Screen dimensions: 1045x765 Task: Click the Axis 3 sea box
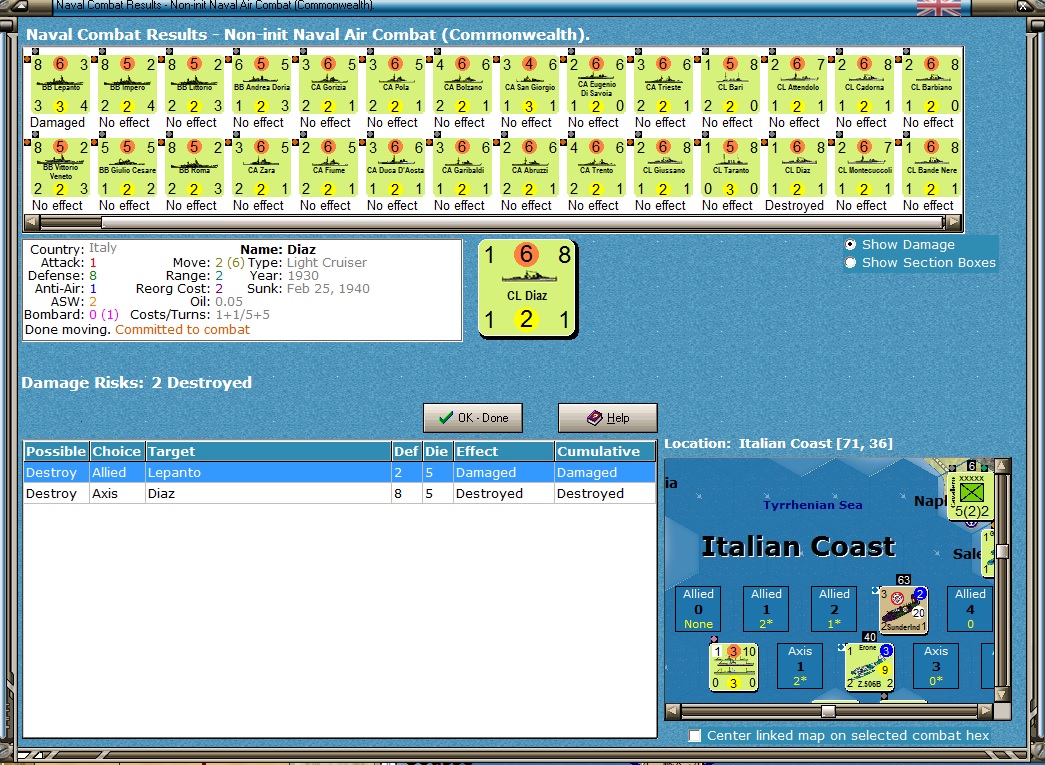click(x=936, y=666)
